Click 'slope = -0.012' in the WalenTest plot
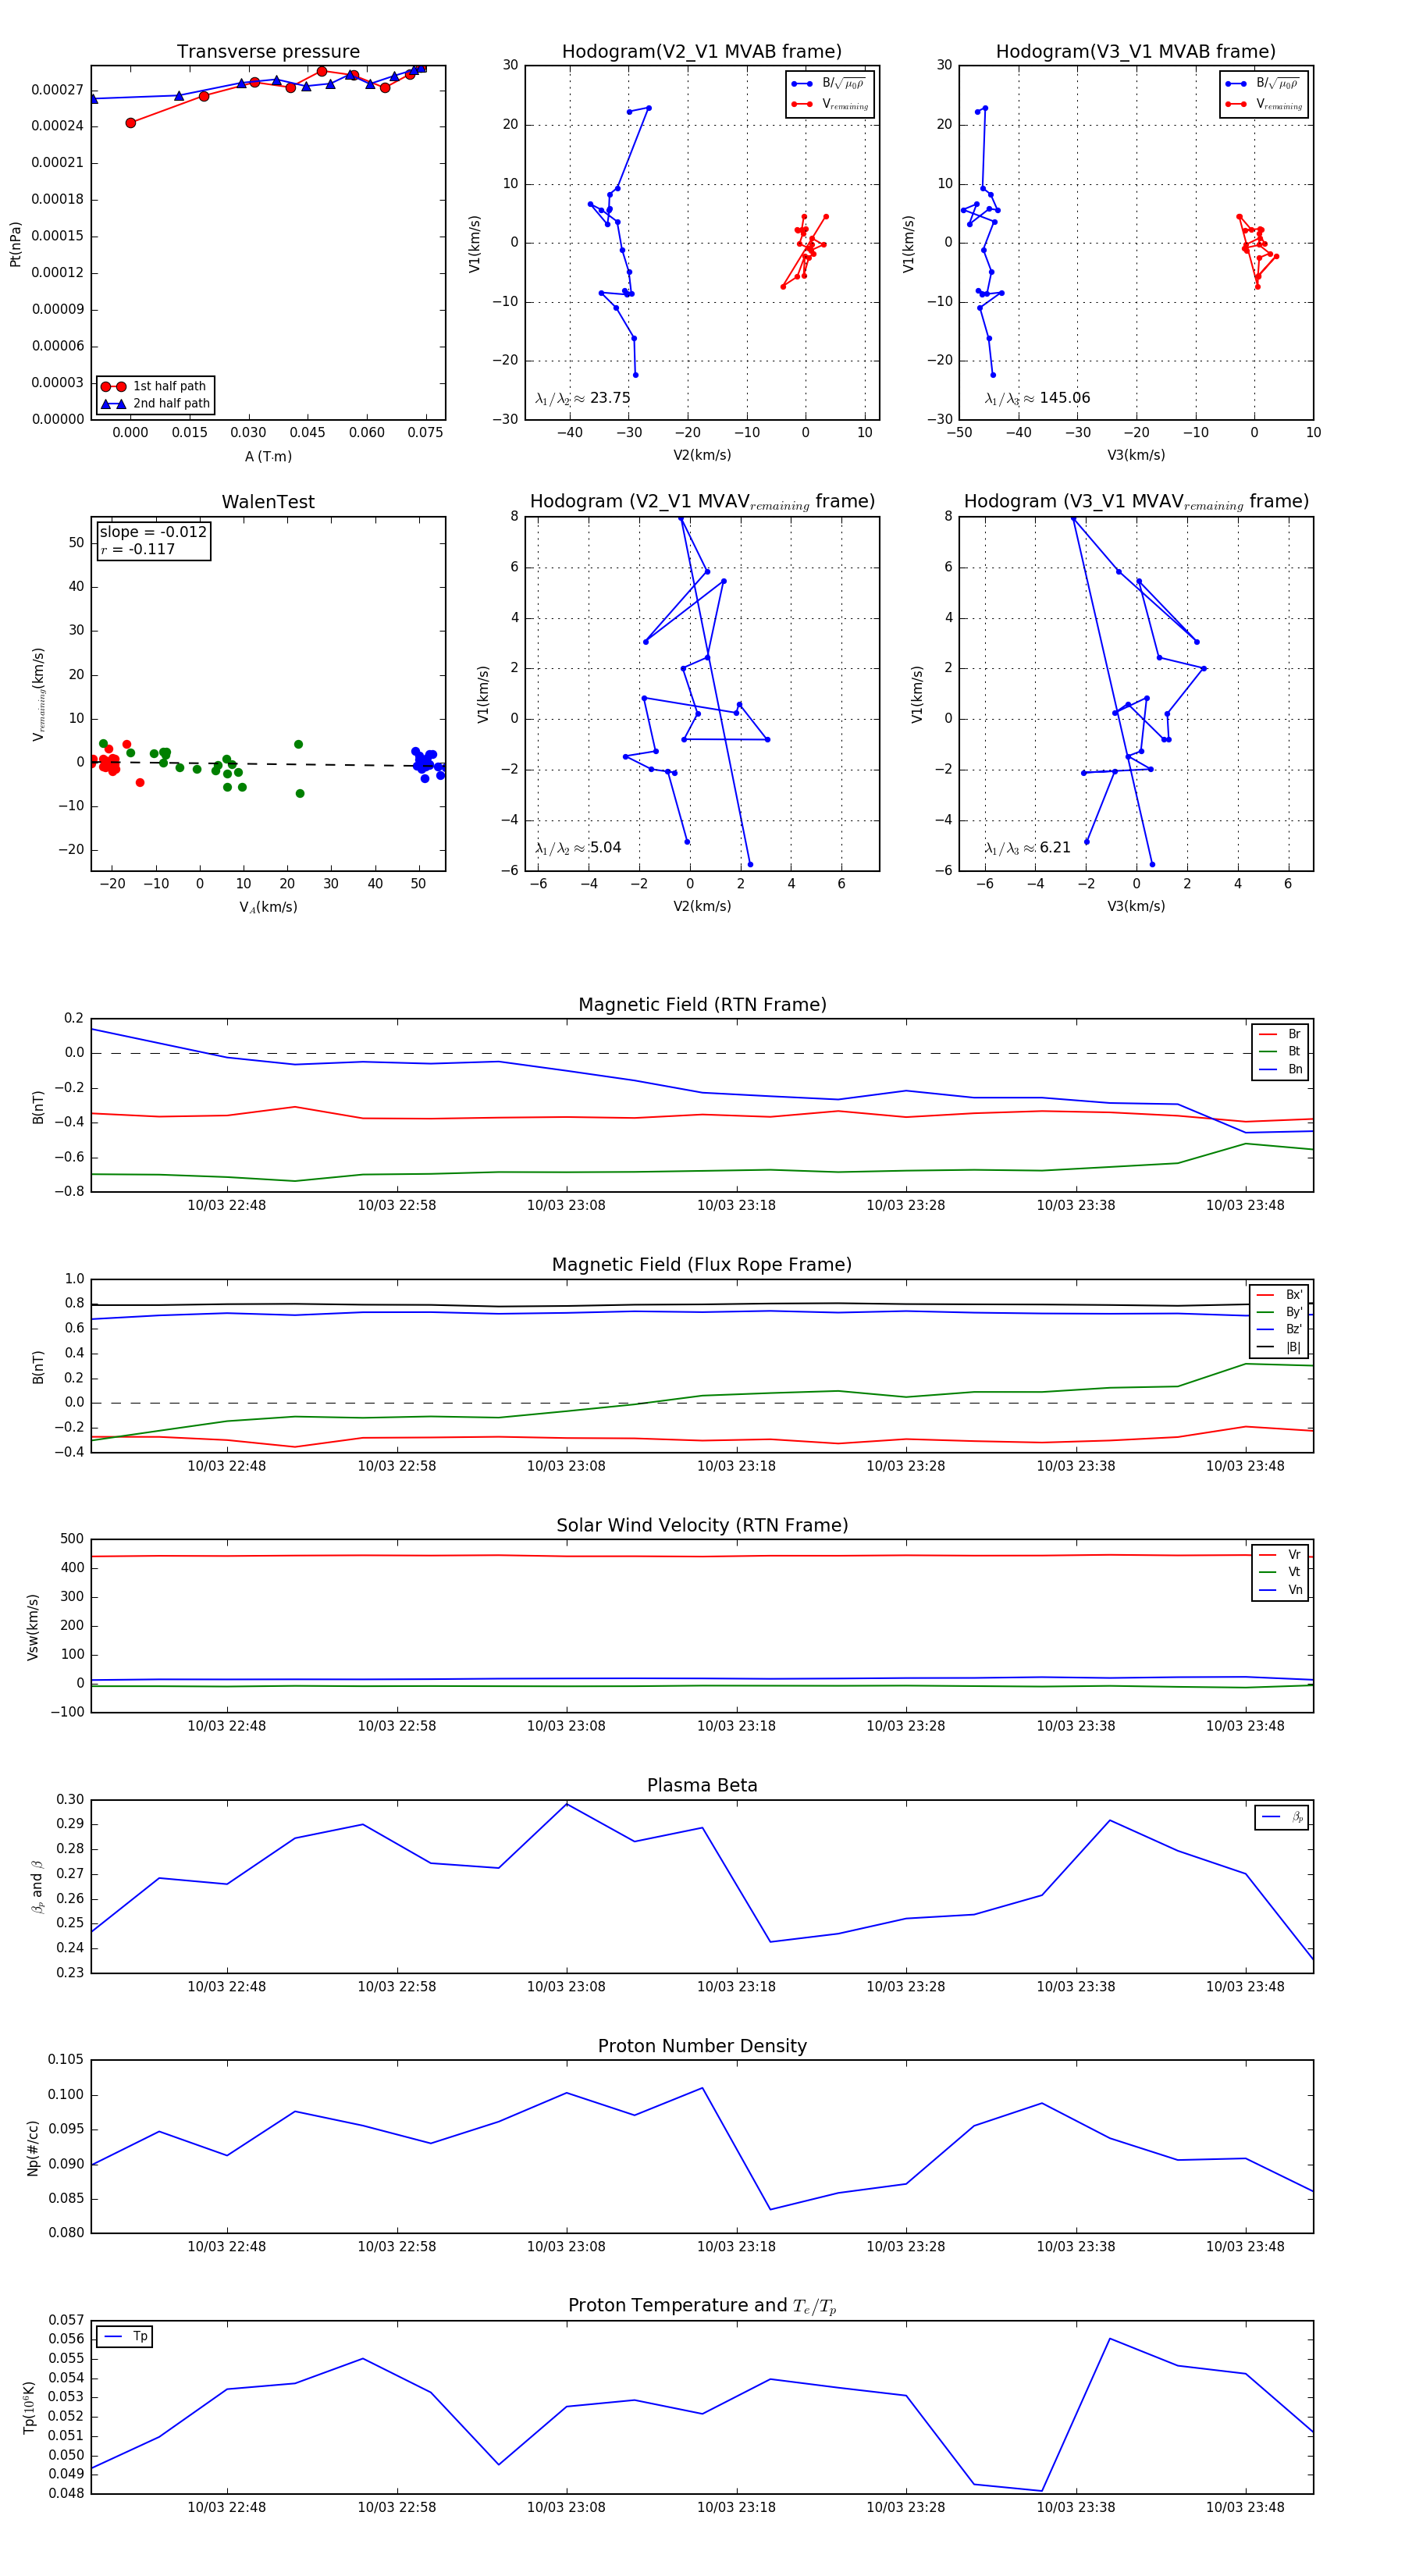 pos(153,532)
